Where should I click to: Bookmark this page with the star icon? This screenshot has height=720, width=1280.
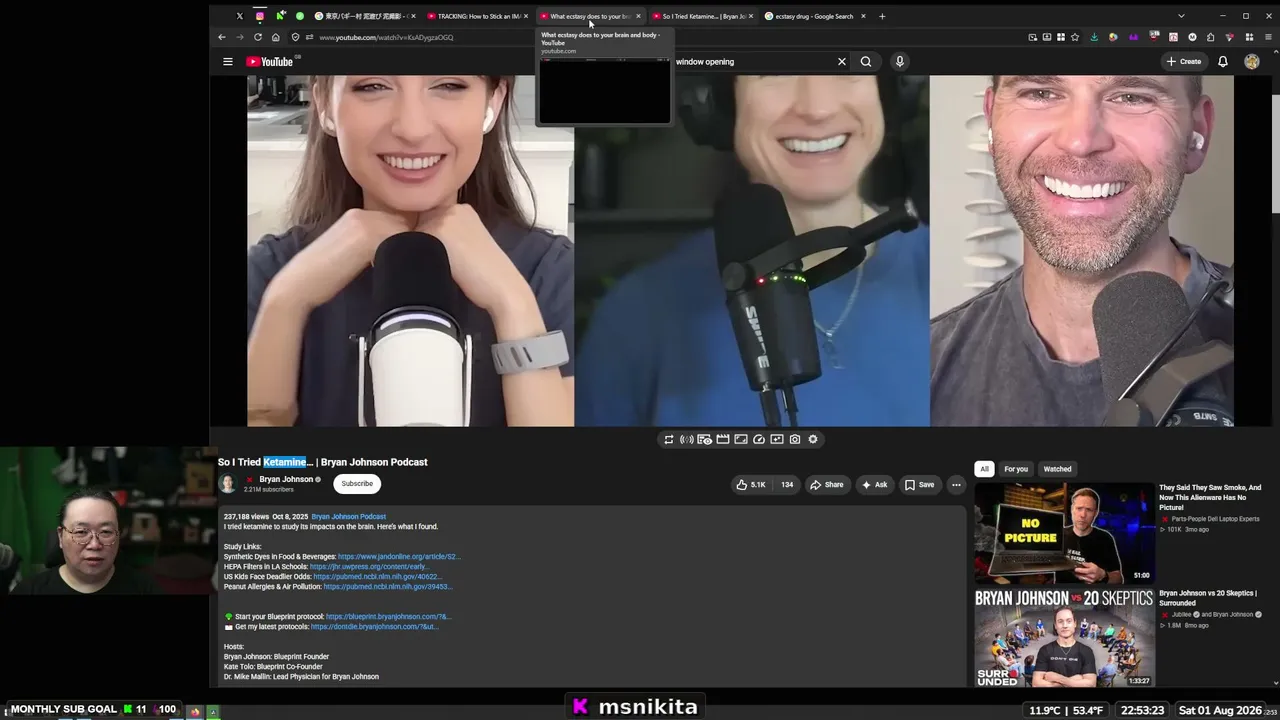(x=1075, y=37)
